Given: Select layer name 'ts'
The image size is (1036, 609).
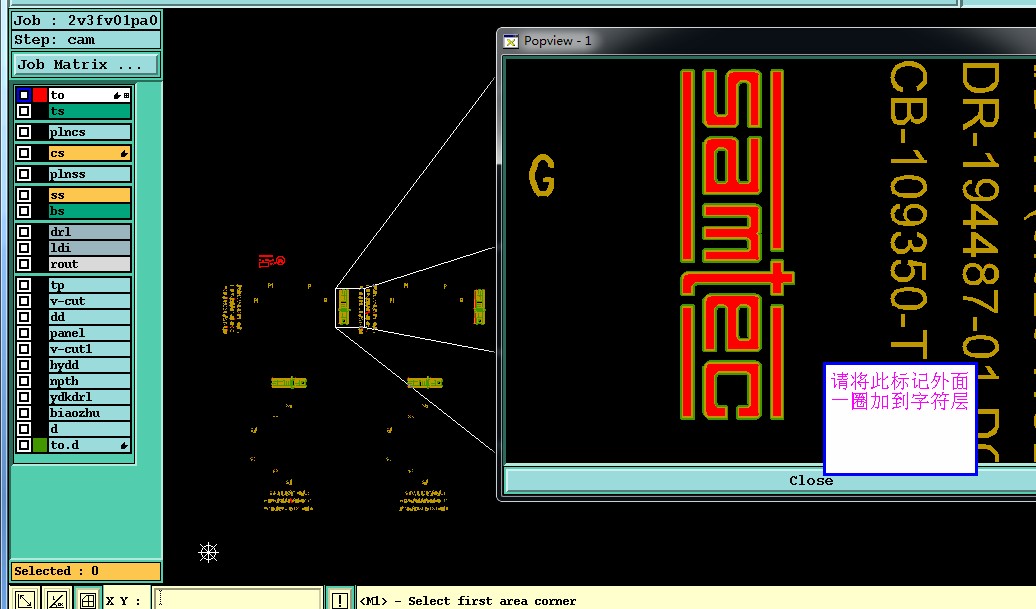Looking at the screenshot, I should [x=89, y=111].
